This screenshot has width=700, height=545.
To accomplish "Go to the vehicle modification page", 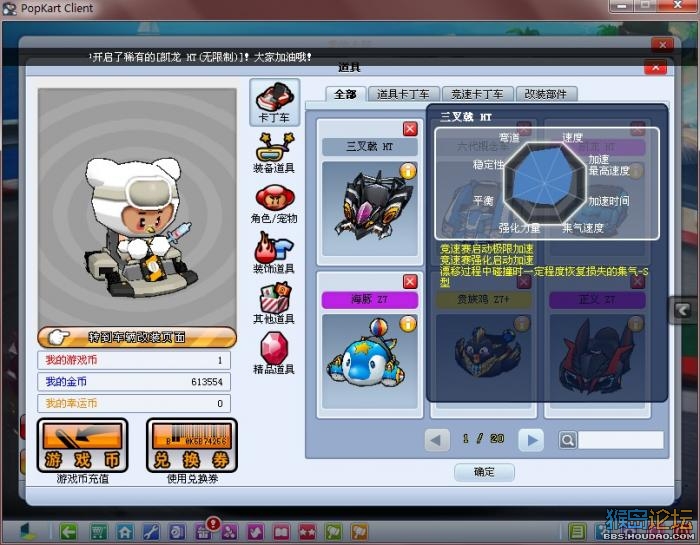I will [137, 337].
